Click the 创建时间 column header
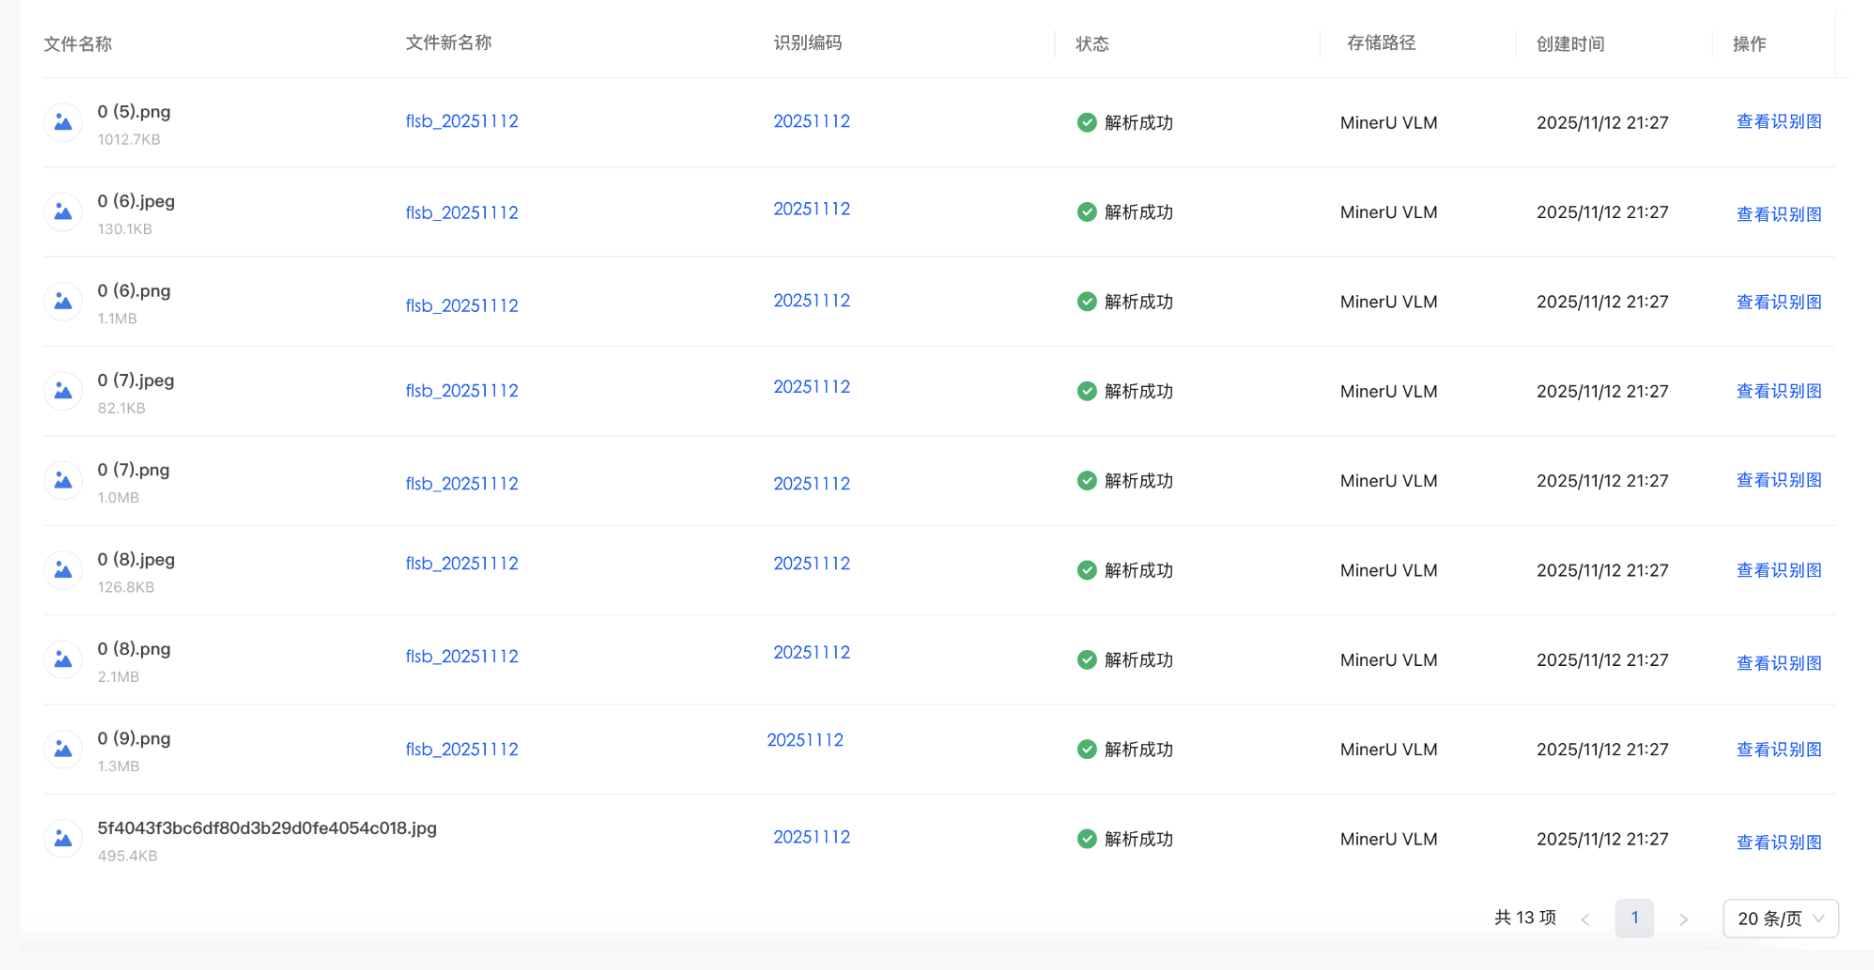Viewport: 1874px width, 970px height. coord(1570,44)
